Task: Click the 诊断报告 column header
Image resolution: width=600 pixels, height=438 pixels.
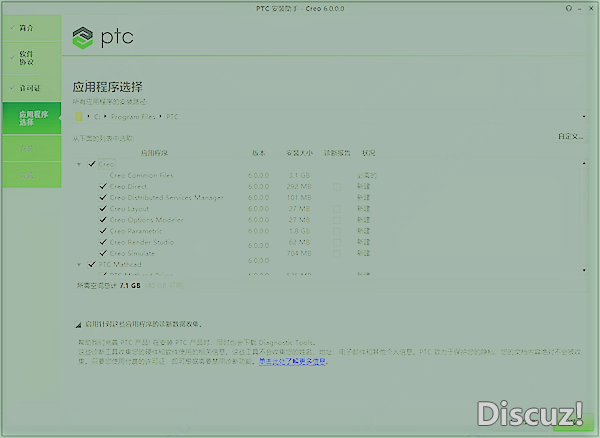Action: pyautogui.click(x=337, y=153)
